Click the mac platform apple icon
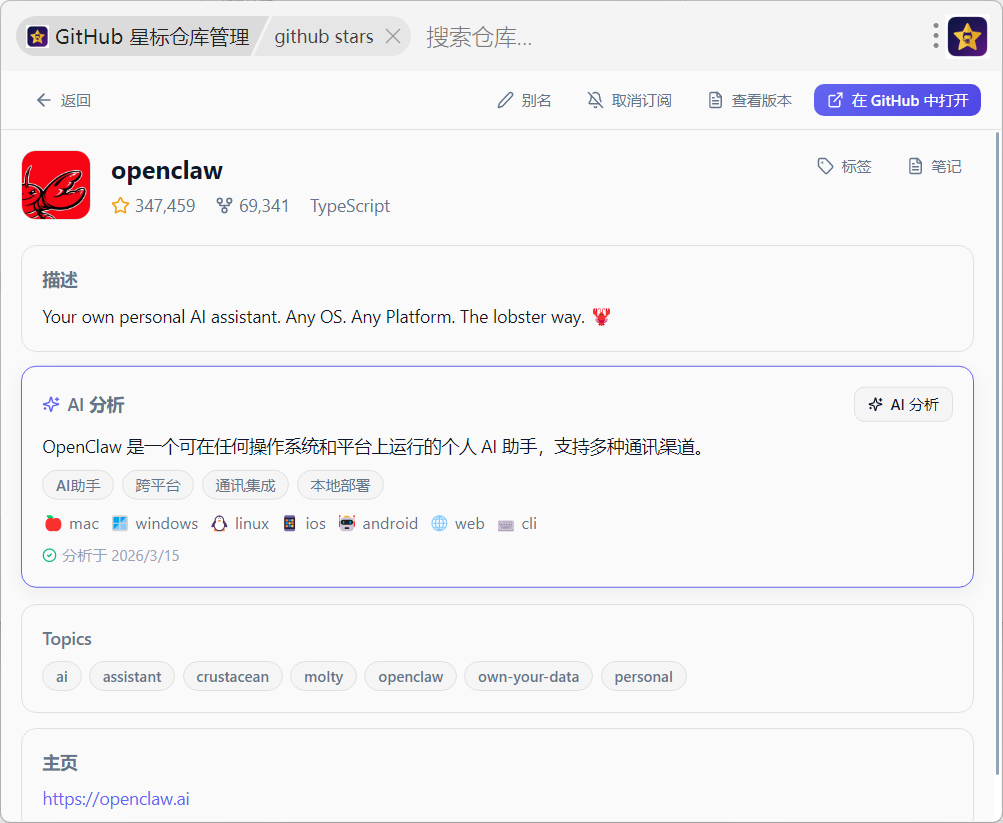Screen dimensions: 1003x823 click(53, 523)
